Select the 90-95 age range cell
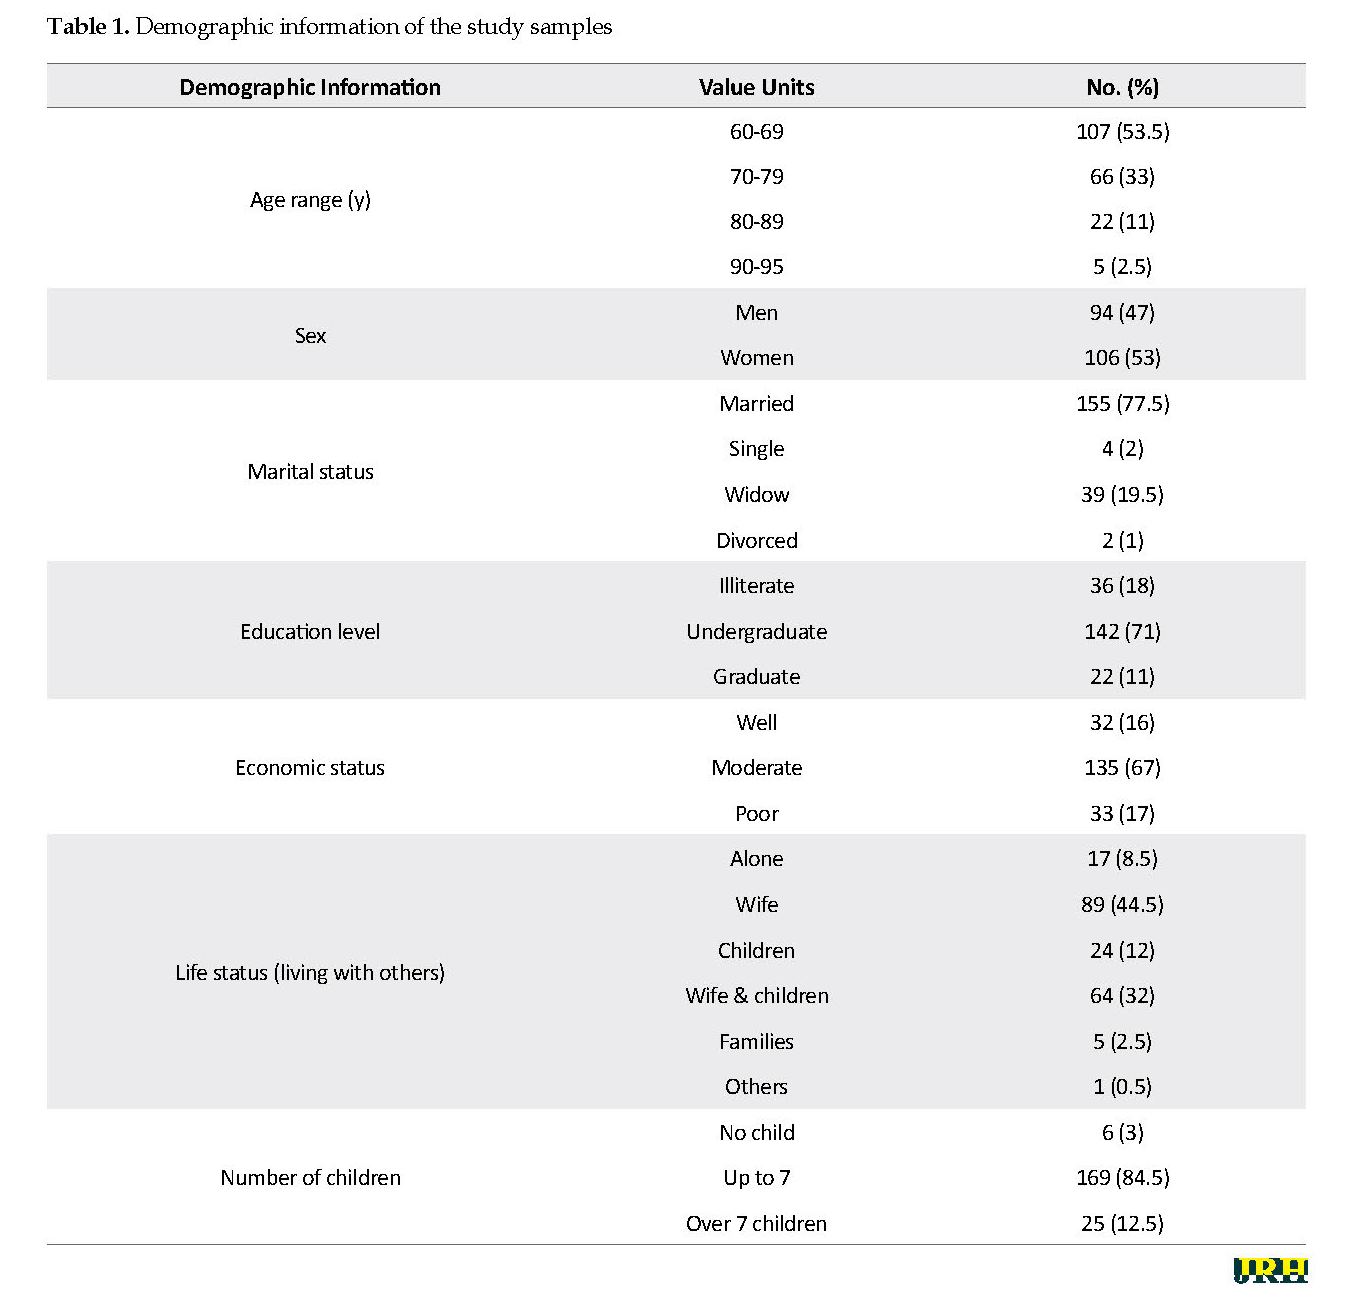This screenshot has height=1316, width=1363. point(756,266)
